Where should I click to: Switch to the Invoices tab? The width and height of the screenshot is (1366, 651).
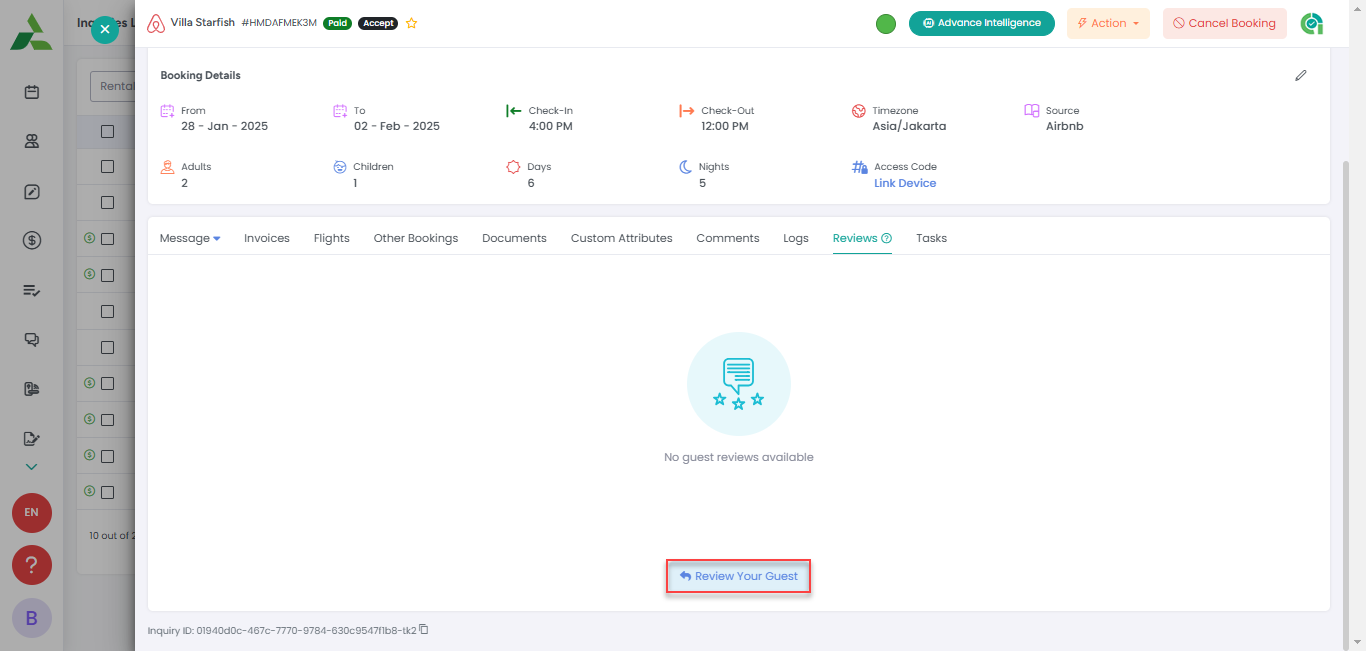267,238
